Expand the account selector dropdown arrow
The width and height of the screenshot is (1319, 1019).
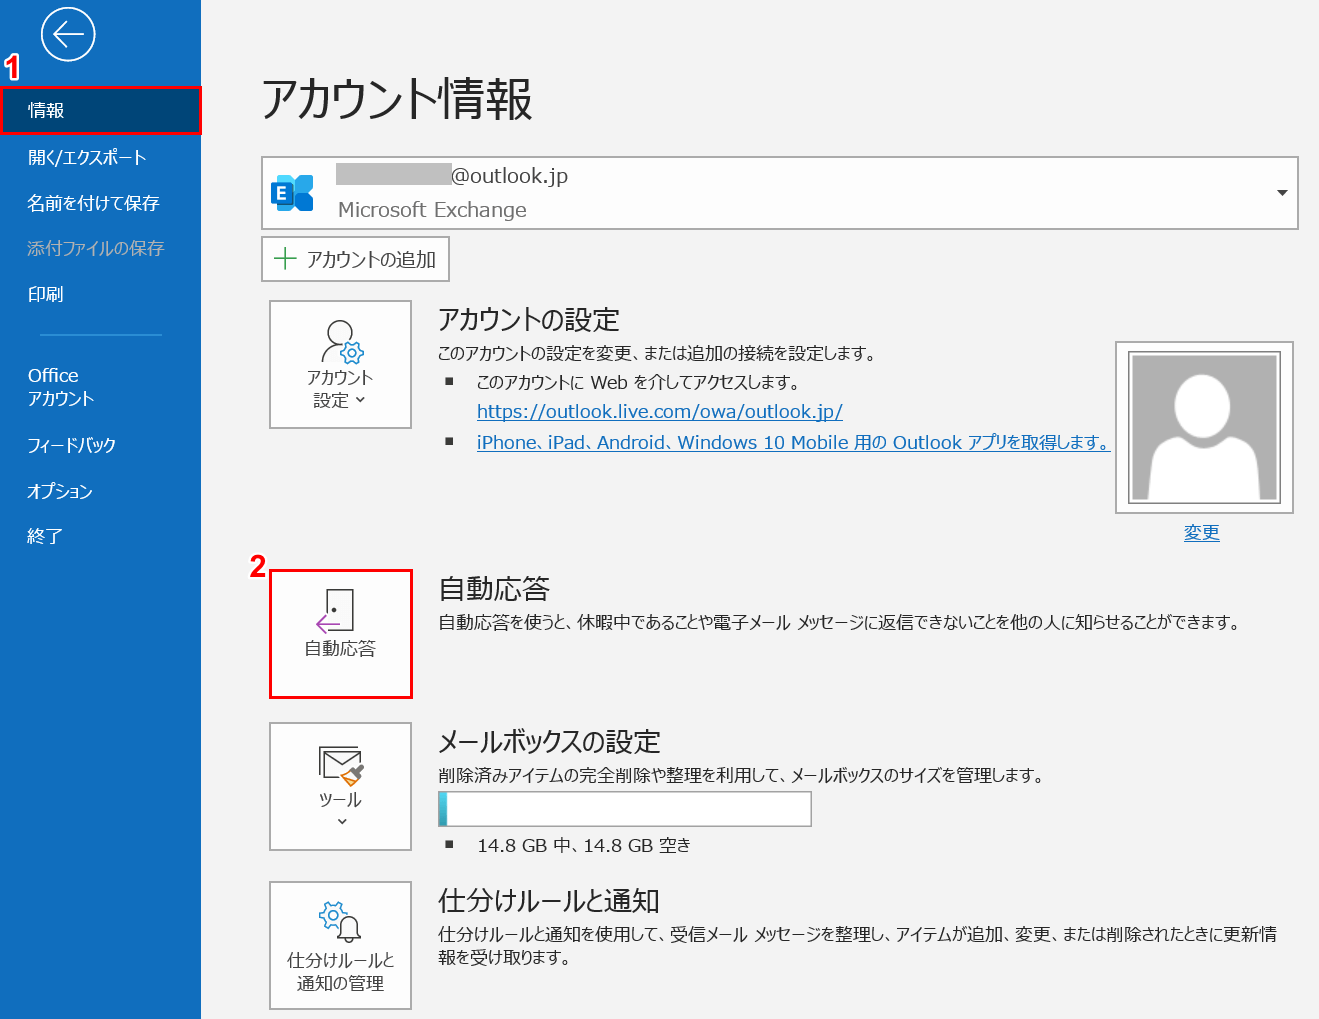coord(1282,193)
